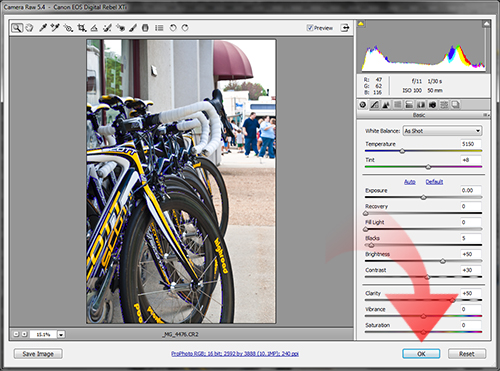
Task: Uncheck the Preview checkbox
Action: click(x=310, y=28)
